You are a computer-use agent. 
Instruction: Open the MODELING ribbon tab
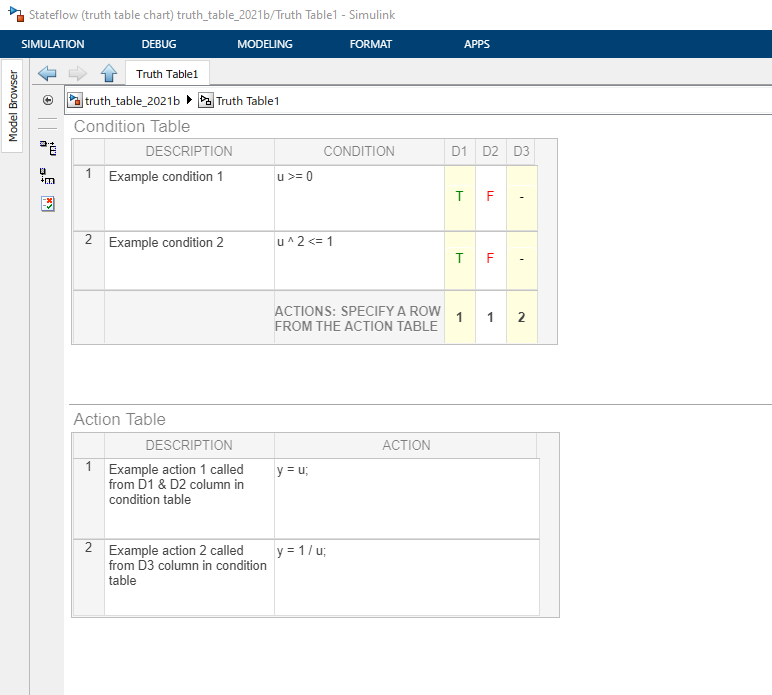264,44
